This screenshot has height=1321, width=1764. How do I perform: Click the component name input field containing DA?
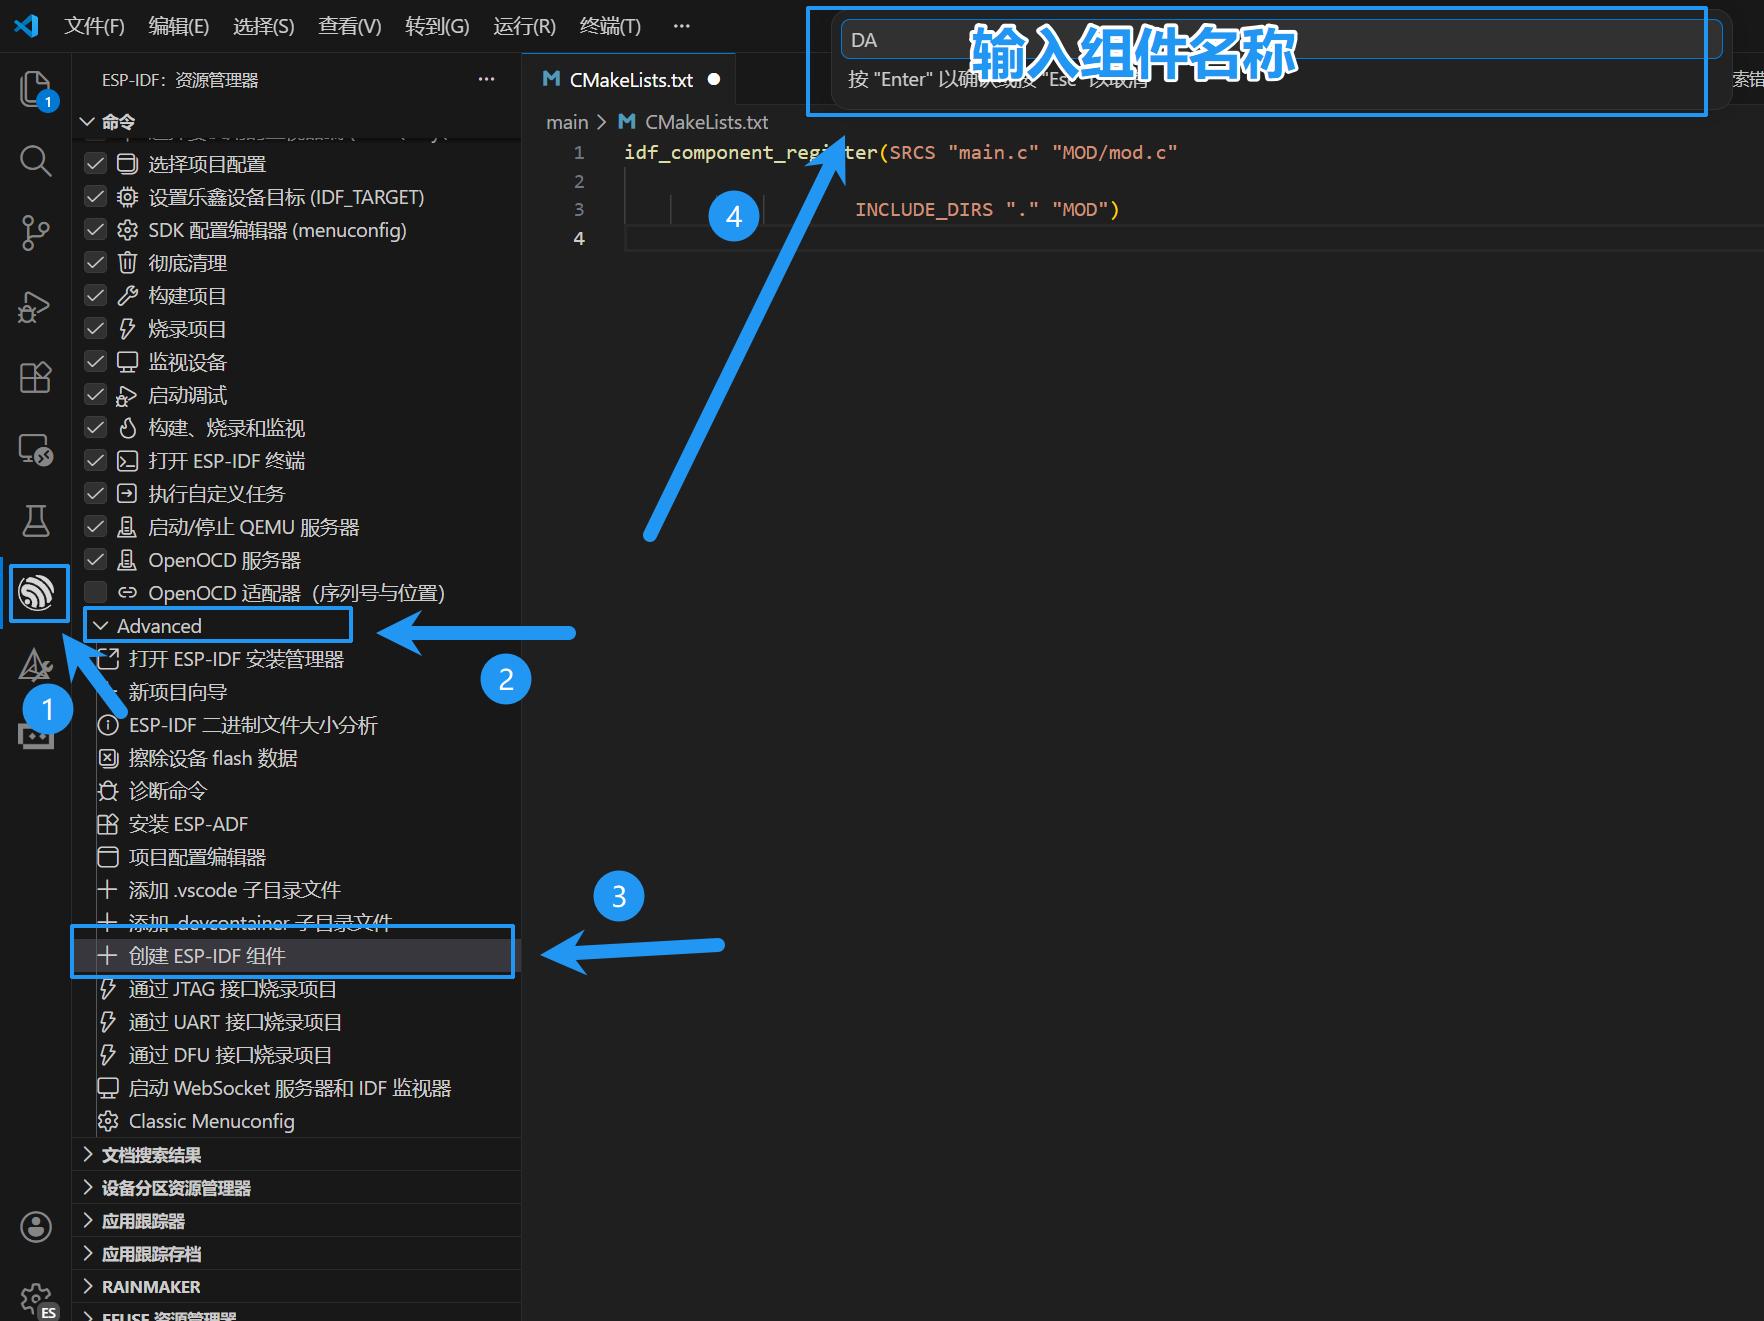click(1281, 40)
